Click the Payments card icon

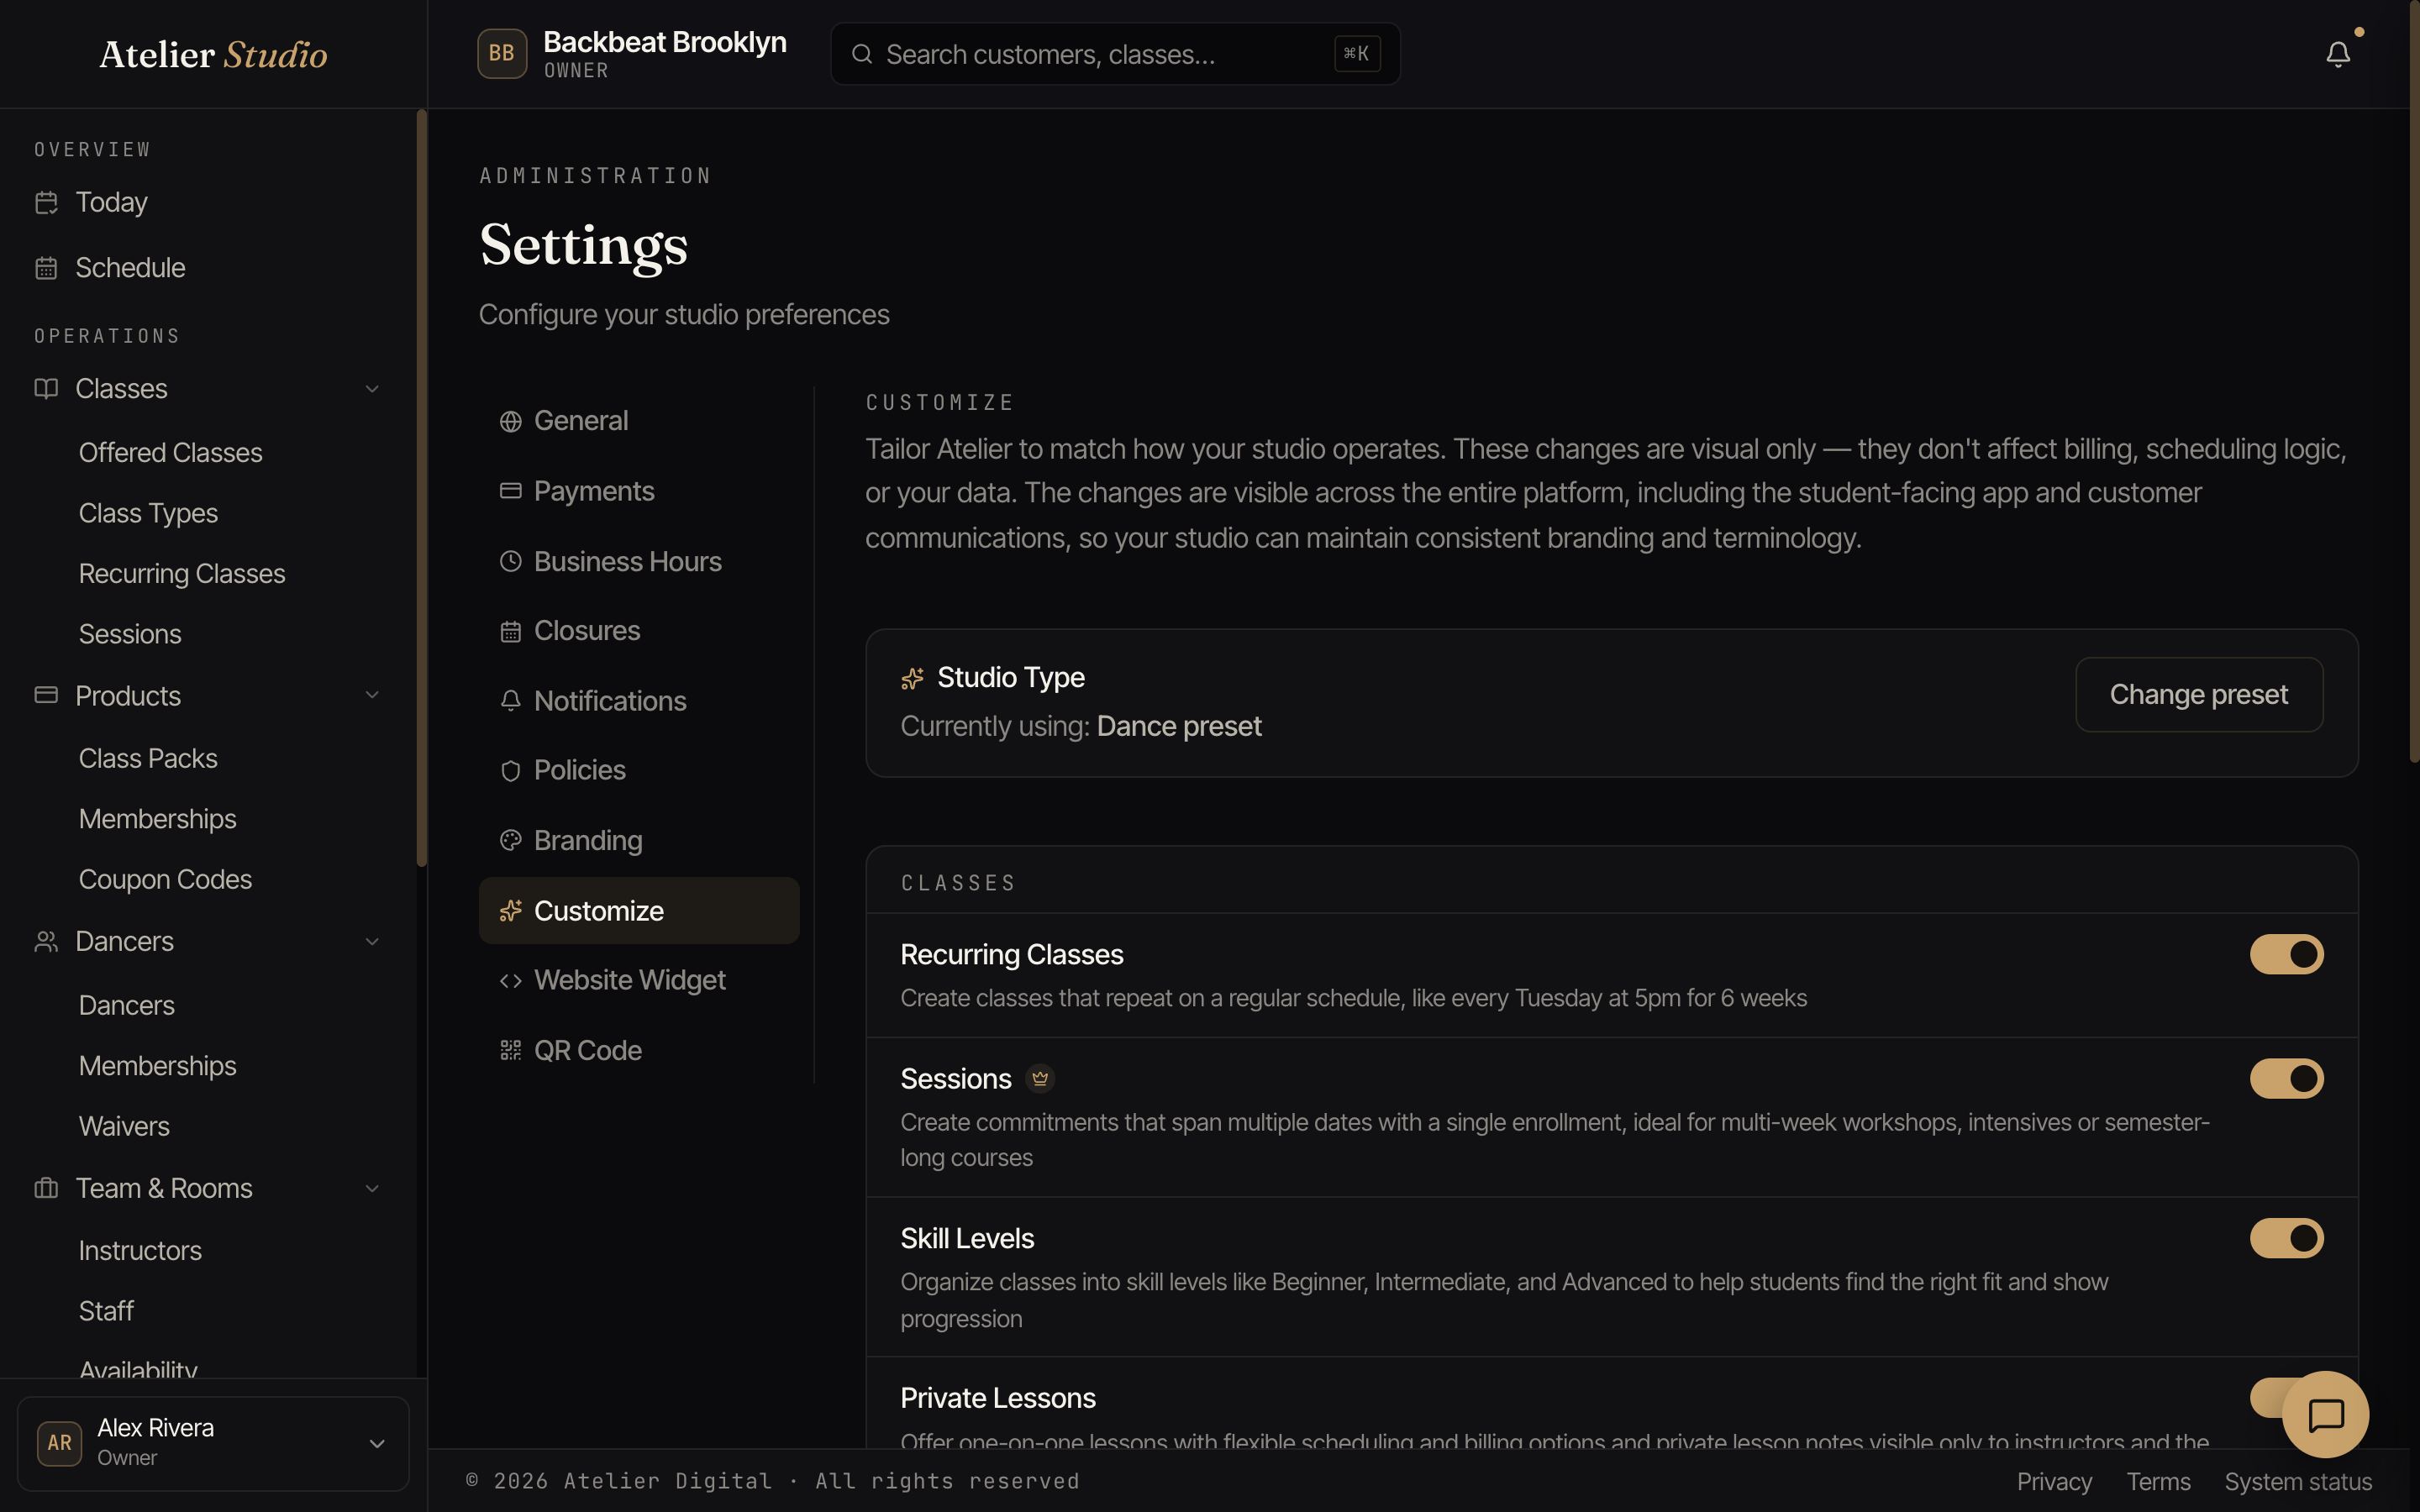click(511, 491)
